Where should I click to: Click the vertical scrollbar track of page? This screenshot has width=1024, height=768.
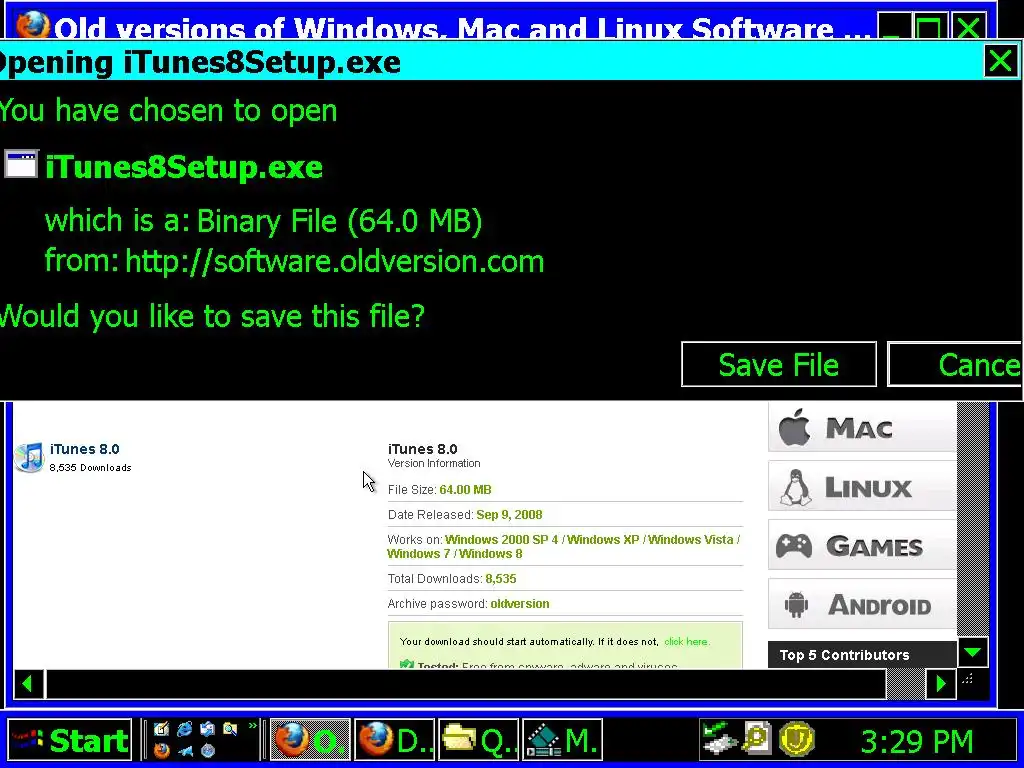(x=973, y=520)
